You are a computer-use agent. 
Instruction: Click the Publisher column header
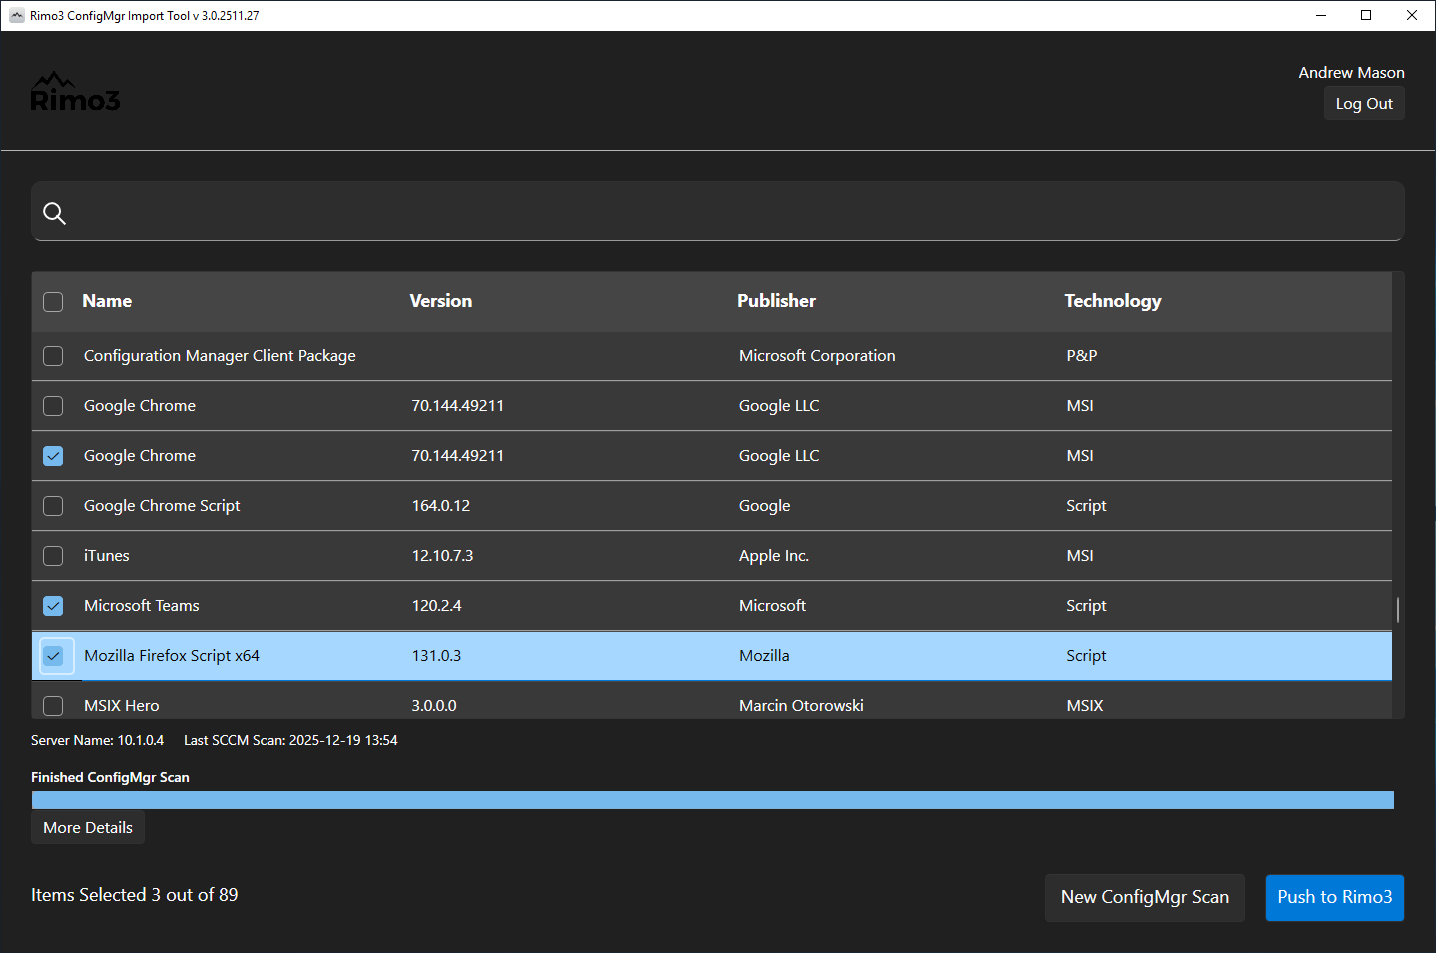[776, 301]
